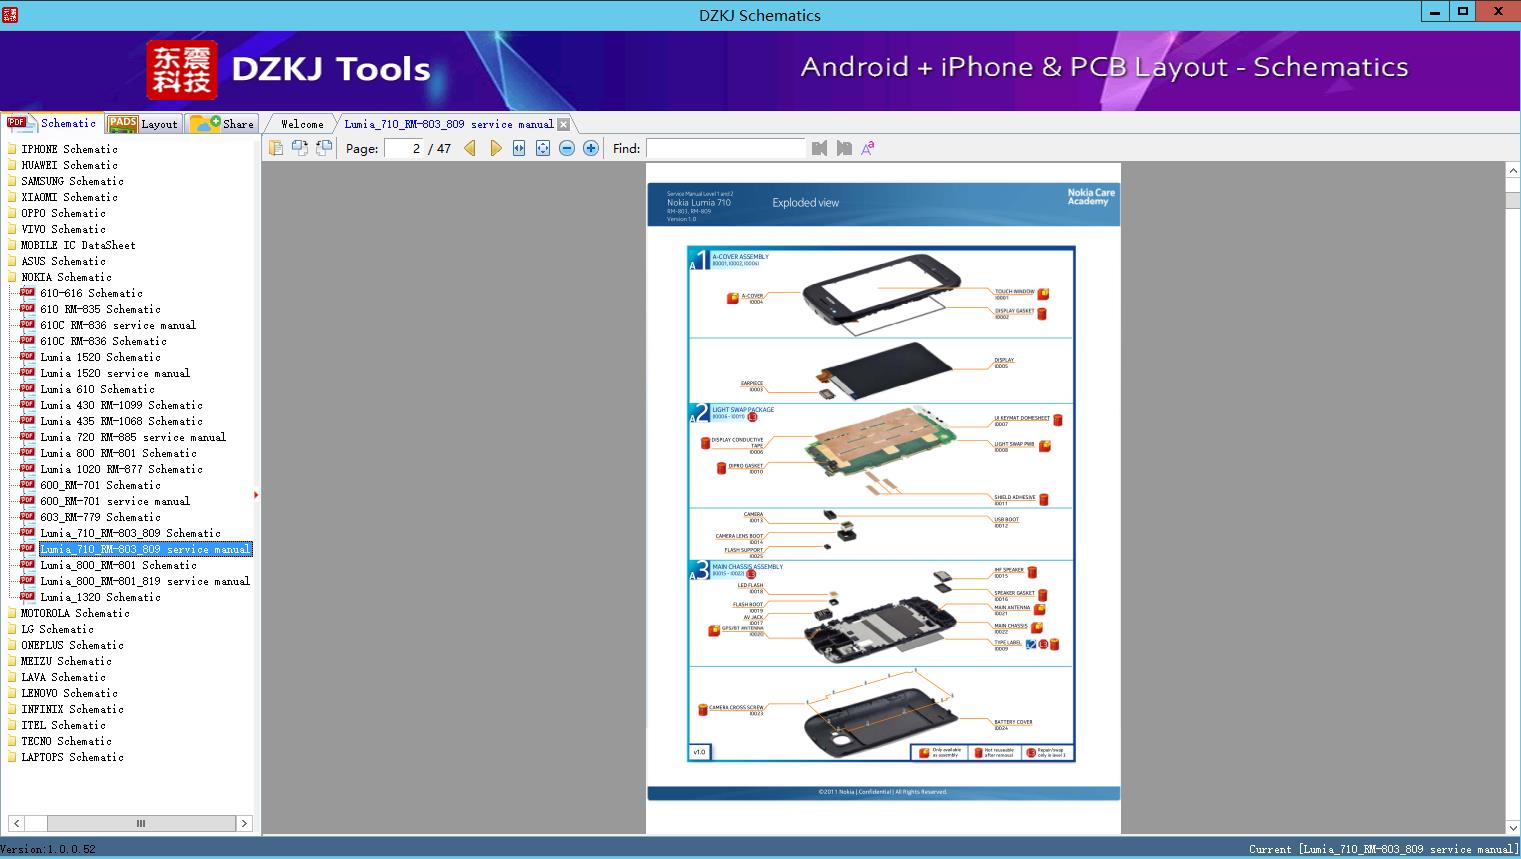Select Lumia 435 RM-1068 Schematic

pos(121,421)
